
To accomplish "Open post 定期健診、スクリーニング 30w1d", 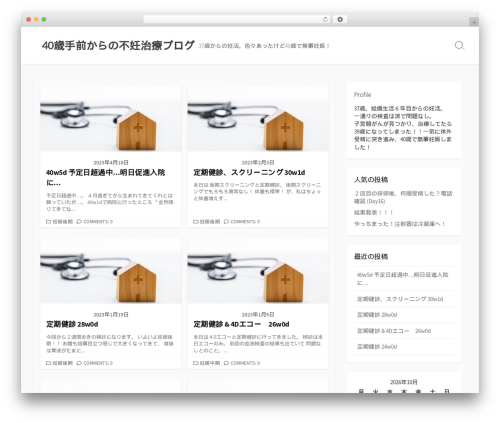I will 249,173.
